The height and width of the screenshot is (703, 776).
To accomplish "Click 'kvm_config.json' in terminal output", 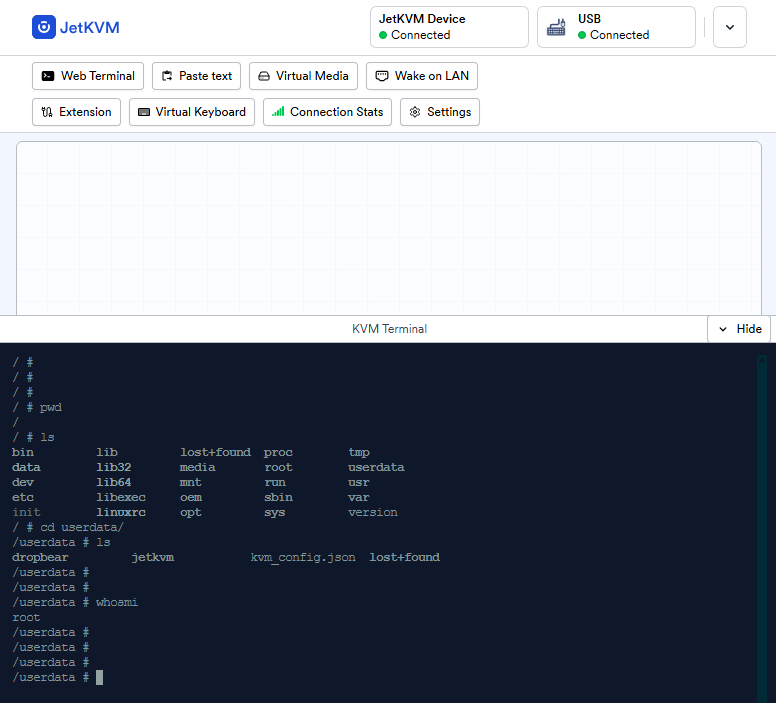I will point(303,557).
